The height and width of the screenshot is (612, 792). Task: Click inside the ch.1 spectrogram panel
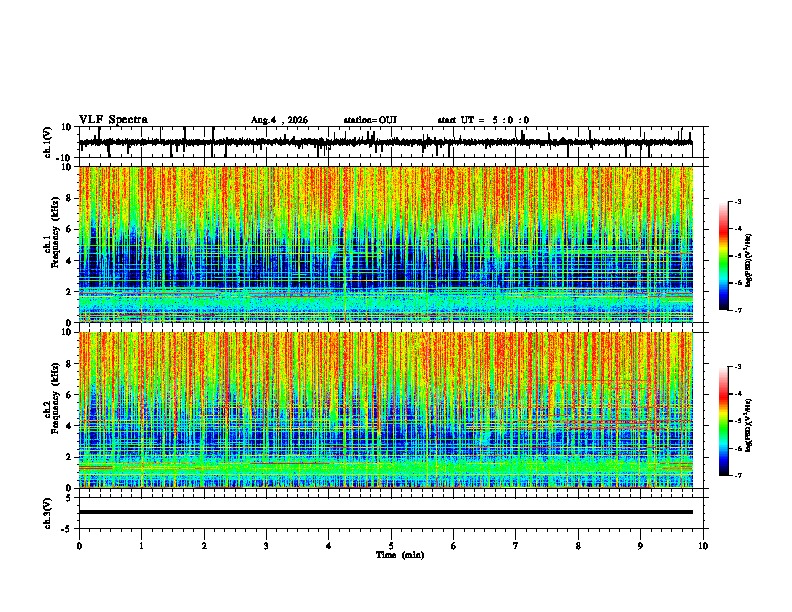[386, 244]
